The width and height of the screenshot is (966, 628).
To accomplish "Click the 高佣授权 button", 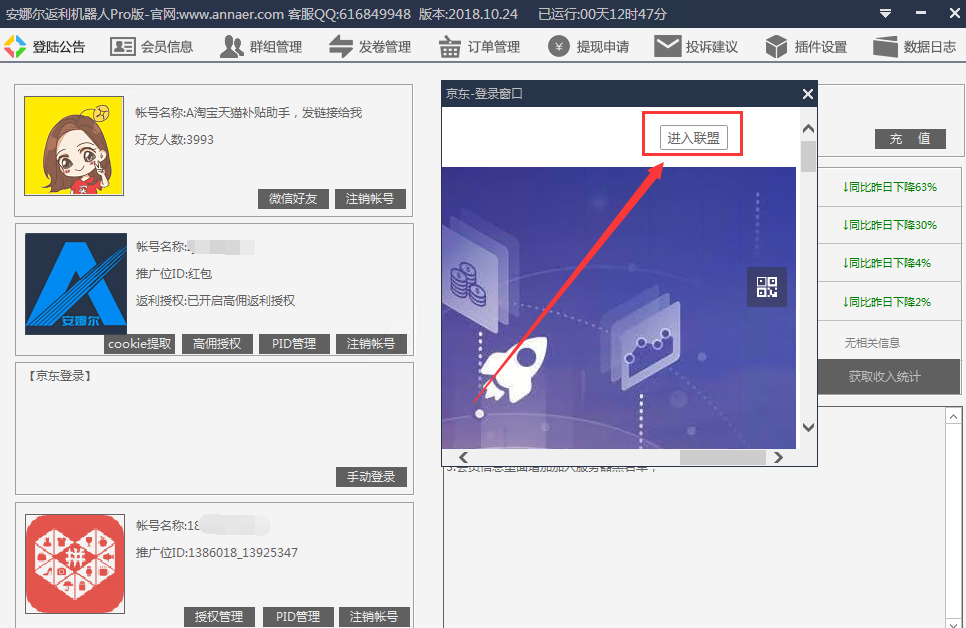I will coord(217,344).
